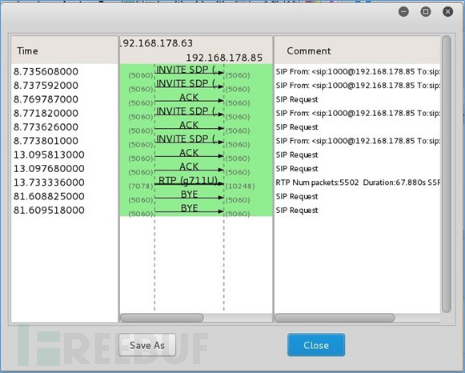
Task: Click the RTP (g711U) flow arrow
Action: (x=189, y=181)
